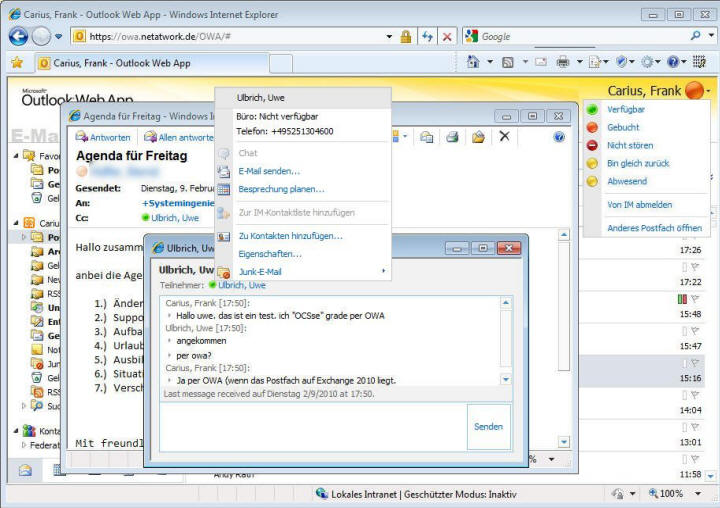720x508 pixels.
Task: Open a new blank browser tab
Action: [281, 63]
